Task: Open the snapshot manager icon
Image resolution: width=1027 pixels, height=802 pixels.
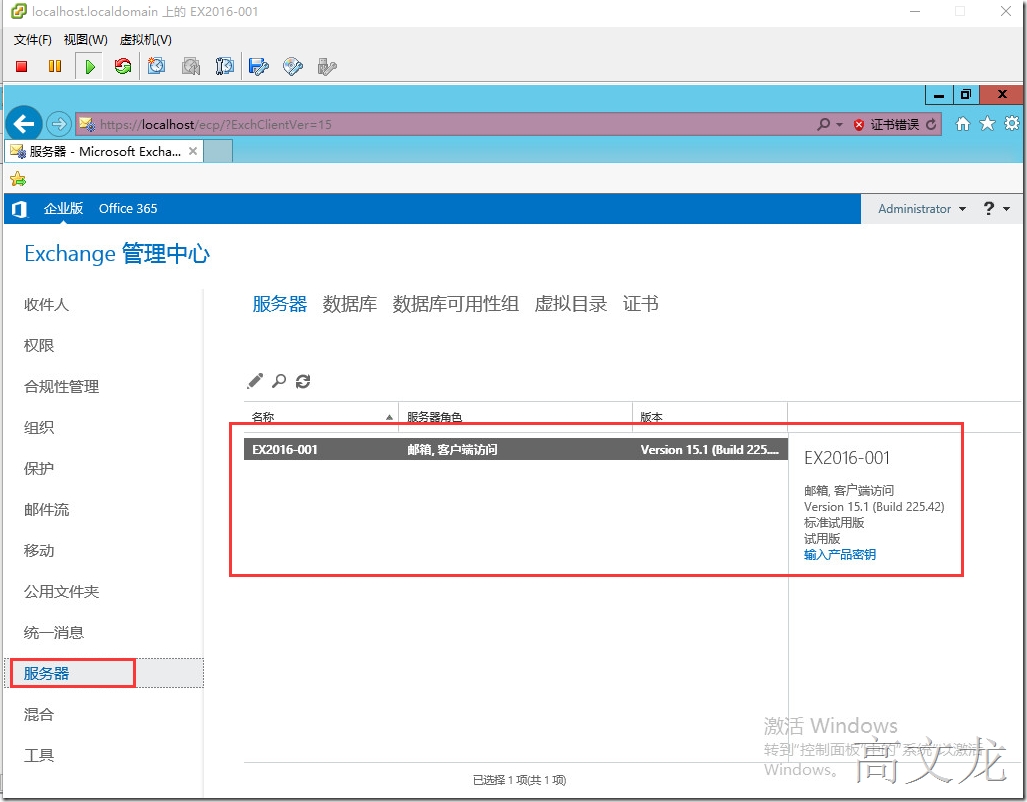Action: click(x=225, y=66)
